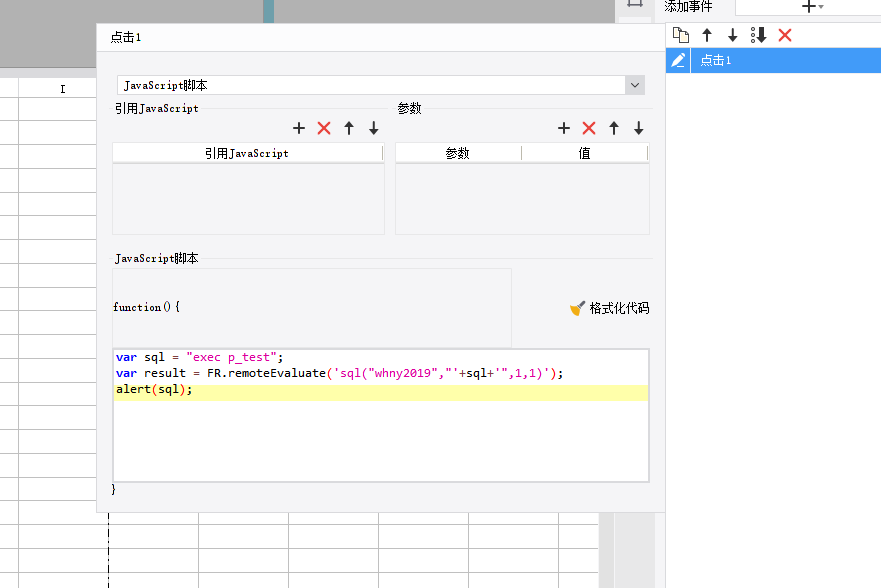Move the 参数 entry down
This screenshot has height=588, width=881.
[x=639, y=128]
